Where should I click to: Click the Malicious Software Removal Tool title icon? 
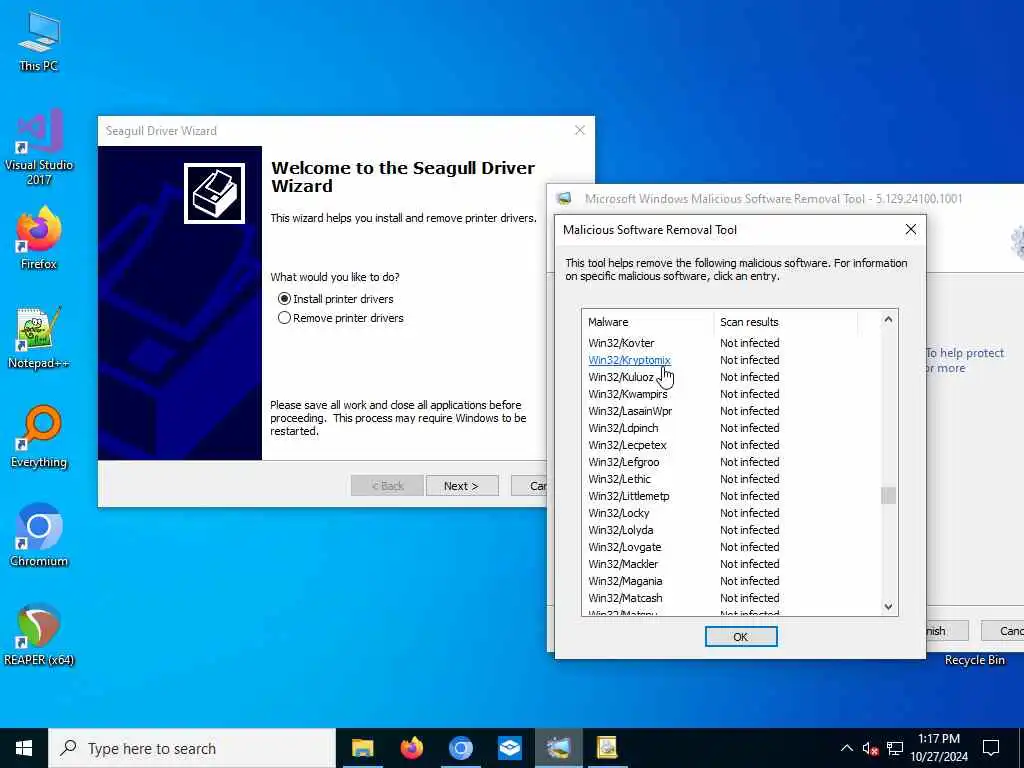point(564,199)
